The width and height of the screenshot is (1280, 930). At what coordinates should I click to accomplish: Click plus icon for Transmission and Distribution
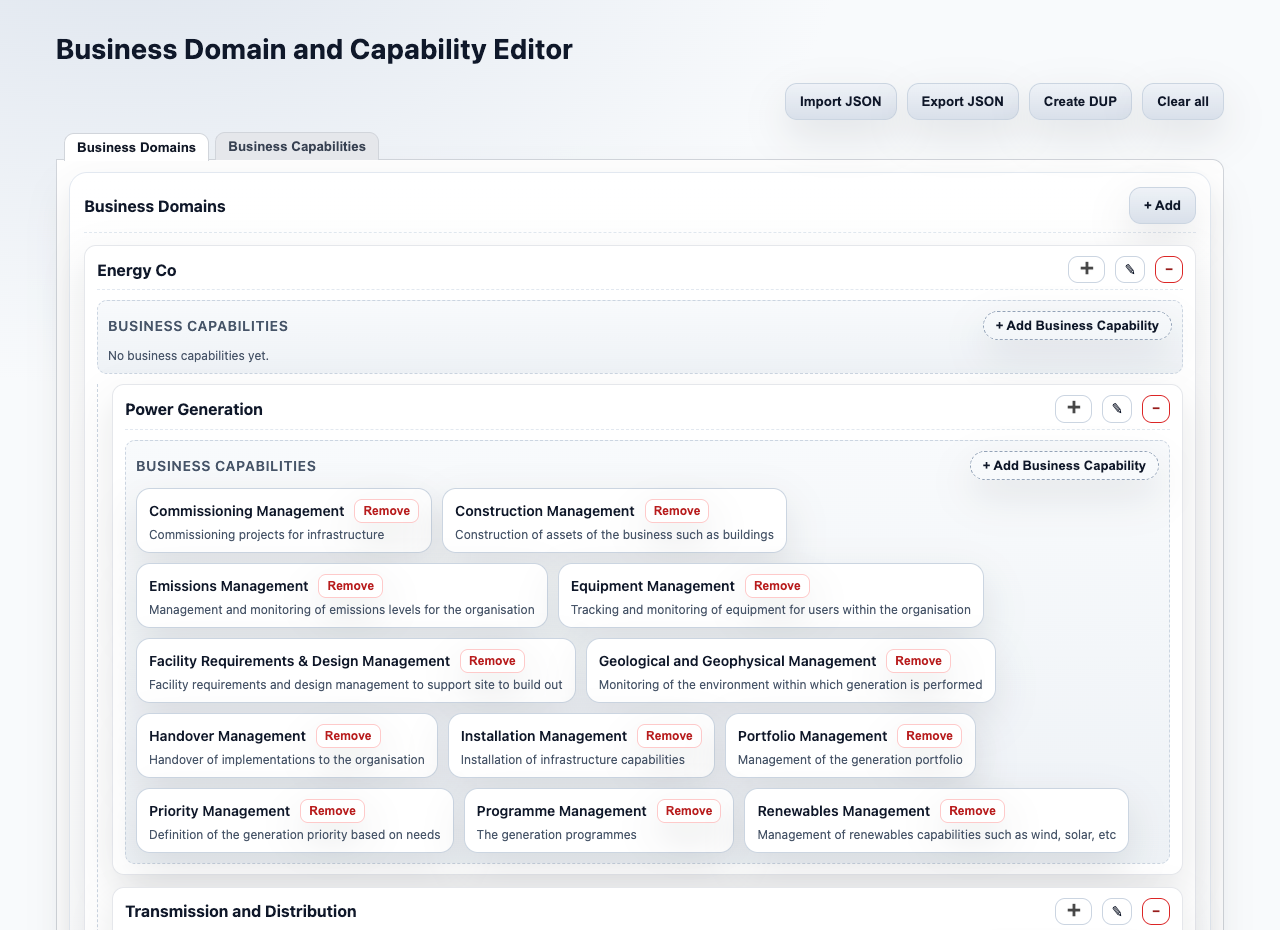(1073, 911)
